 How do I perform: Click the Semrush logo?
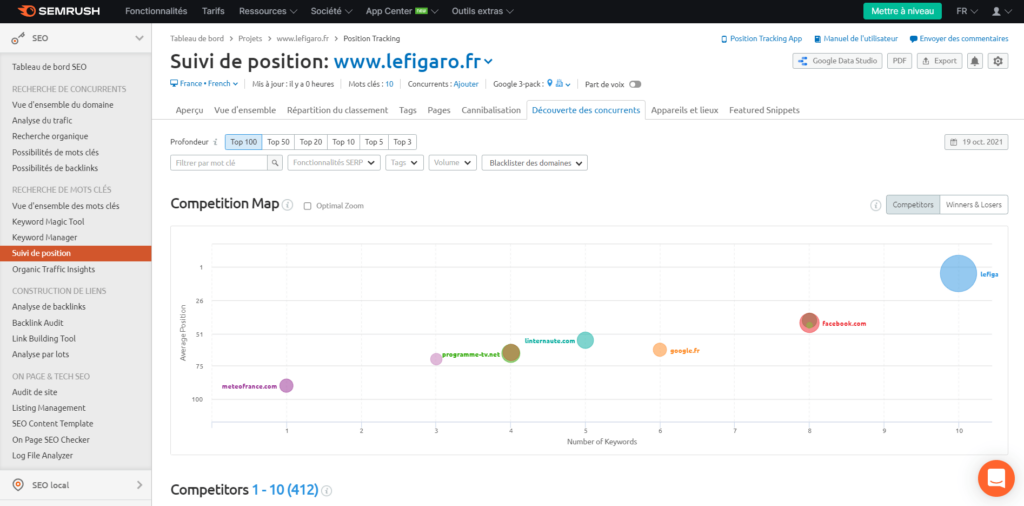(x=58, y=11)
